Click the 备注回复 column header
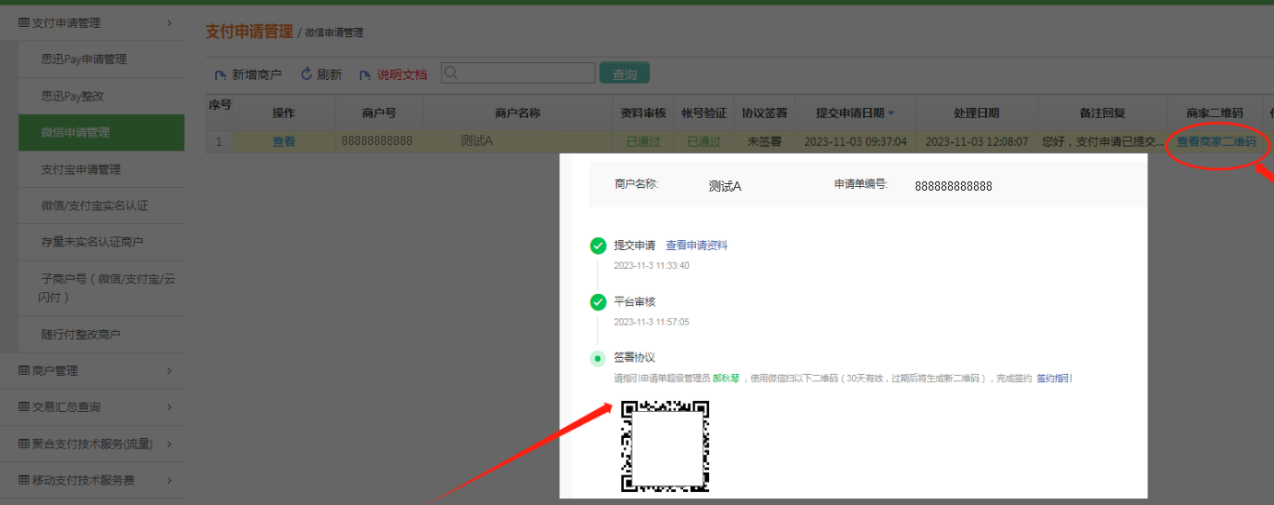 click(1102, 113)
